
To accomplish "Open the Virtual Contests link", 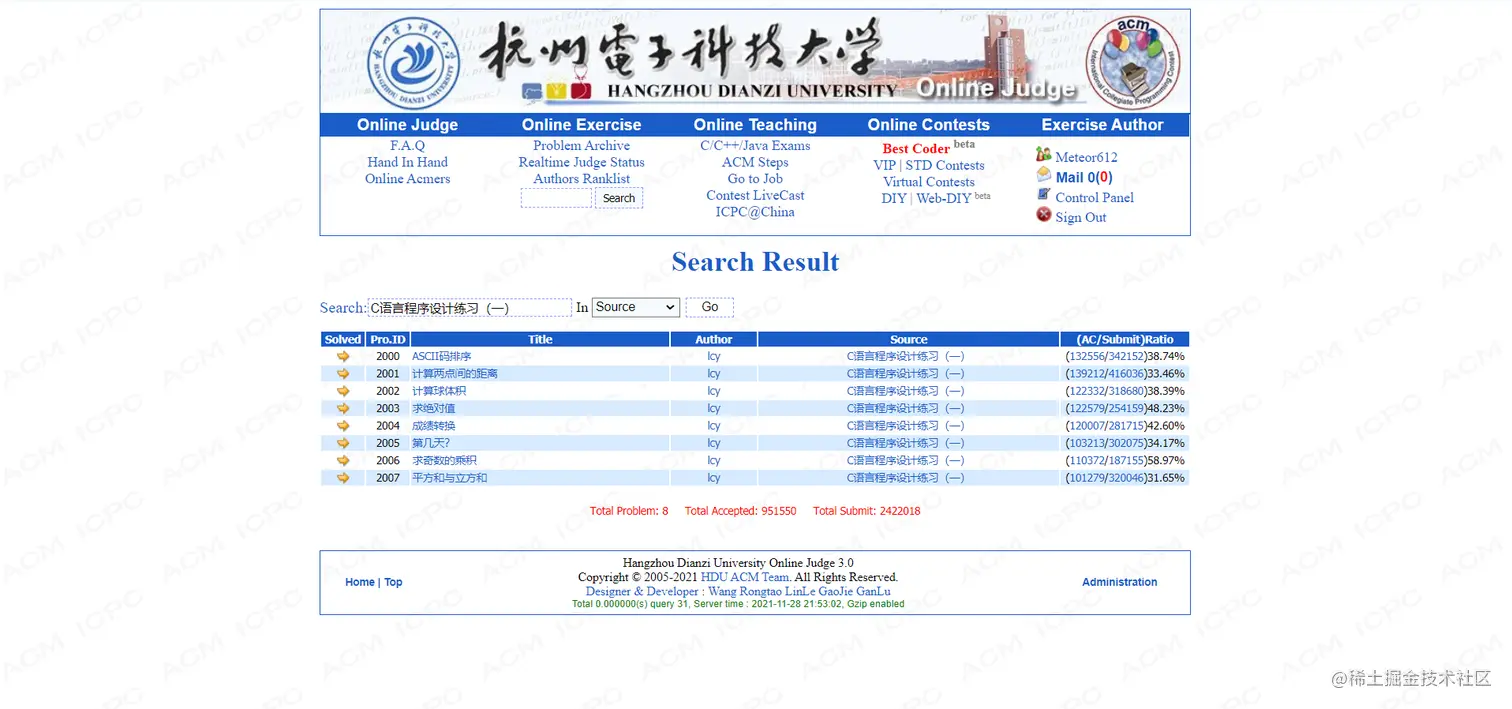I will tap(928, 182).
